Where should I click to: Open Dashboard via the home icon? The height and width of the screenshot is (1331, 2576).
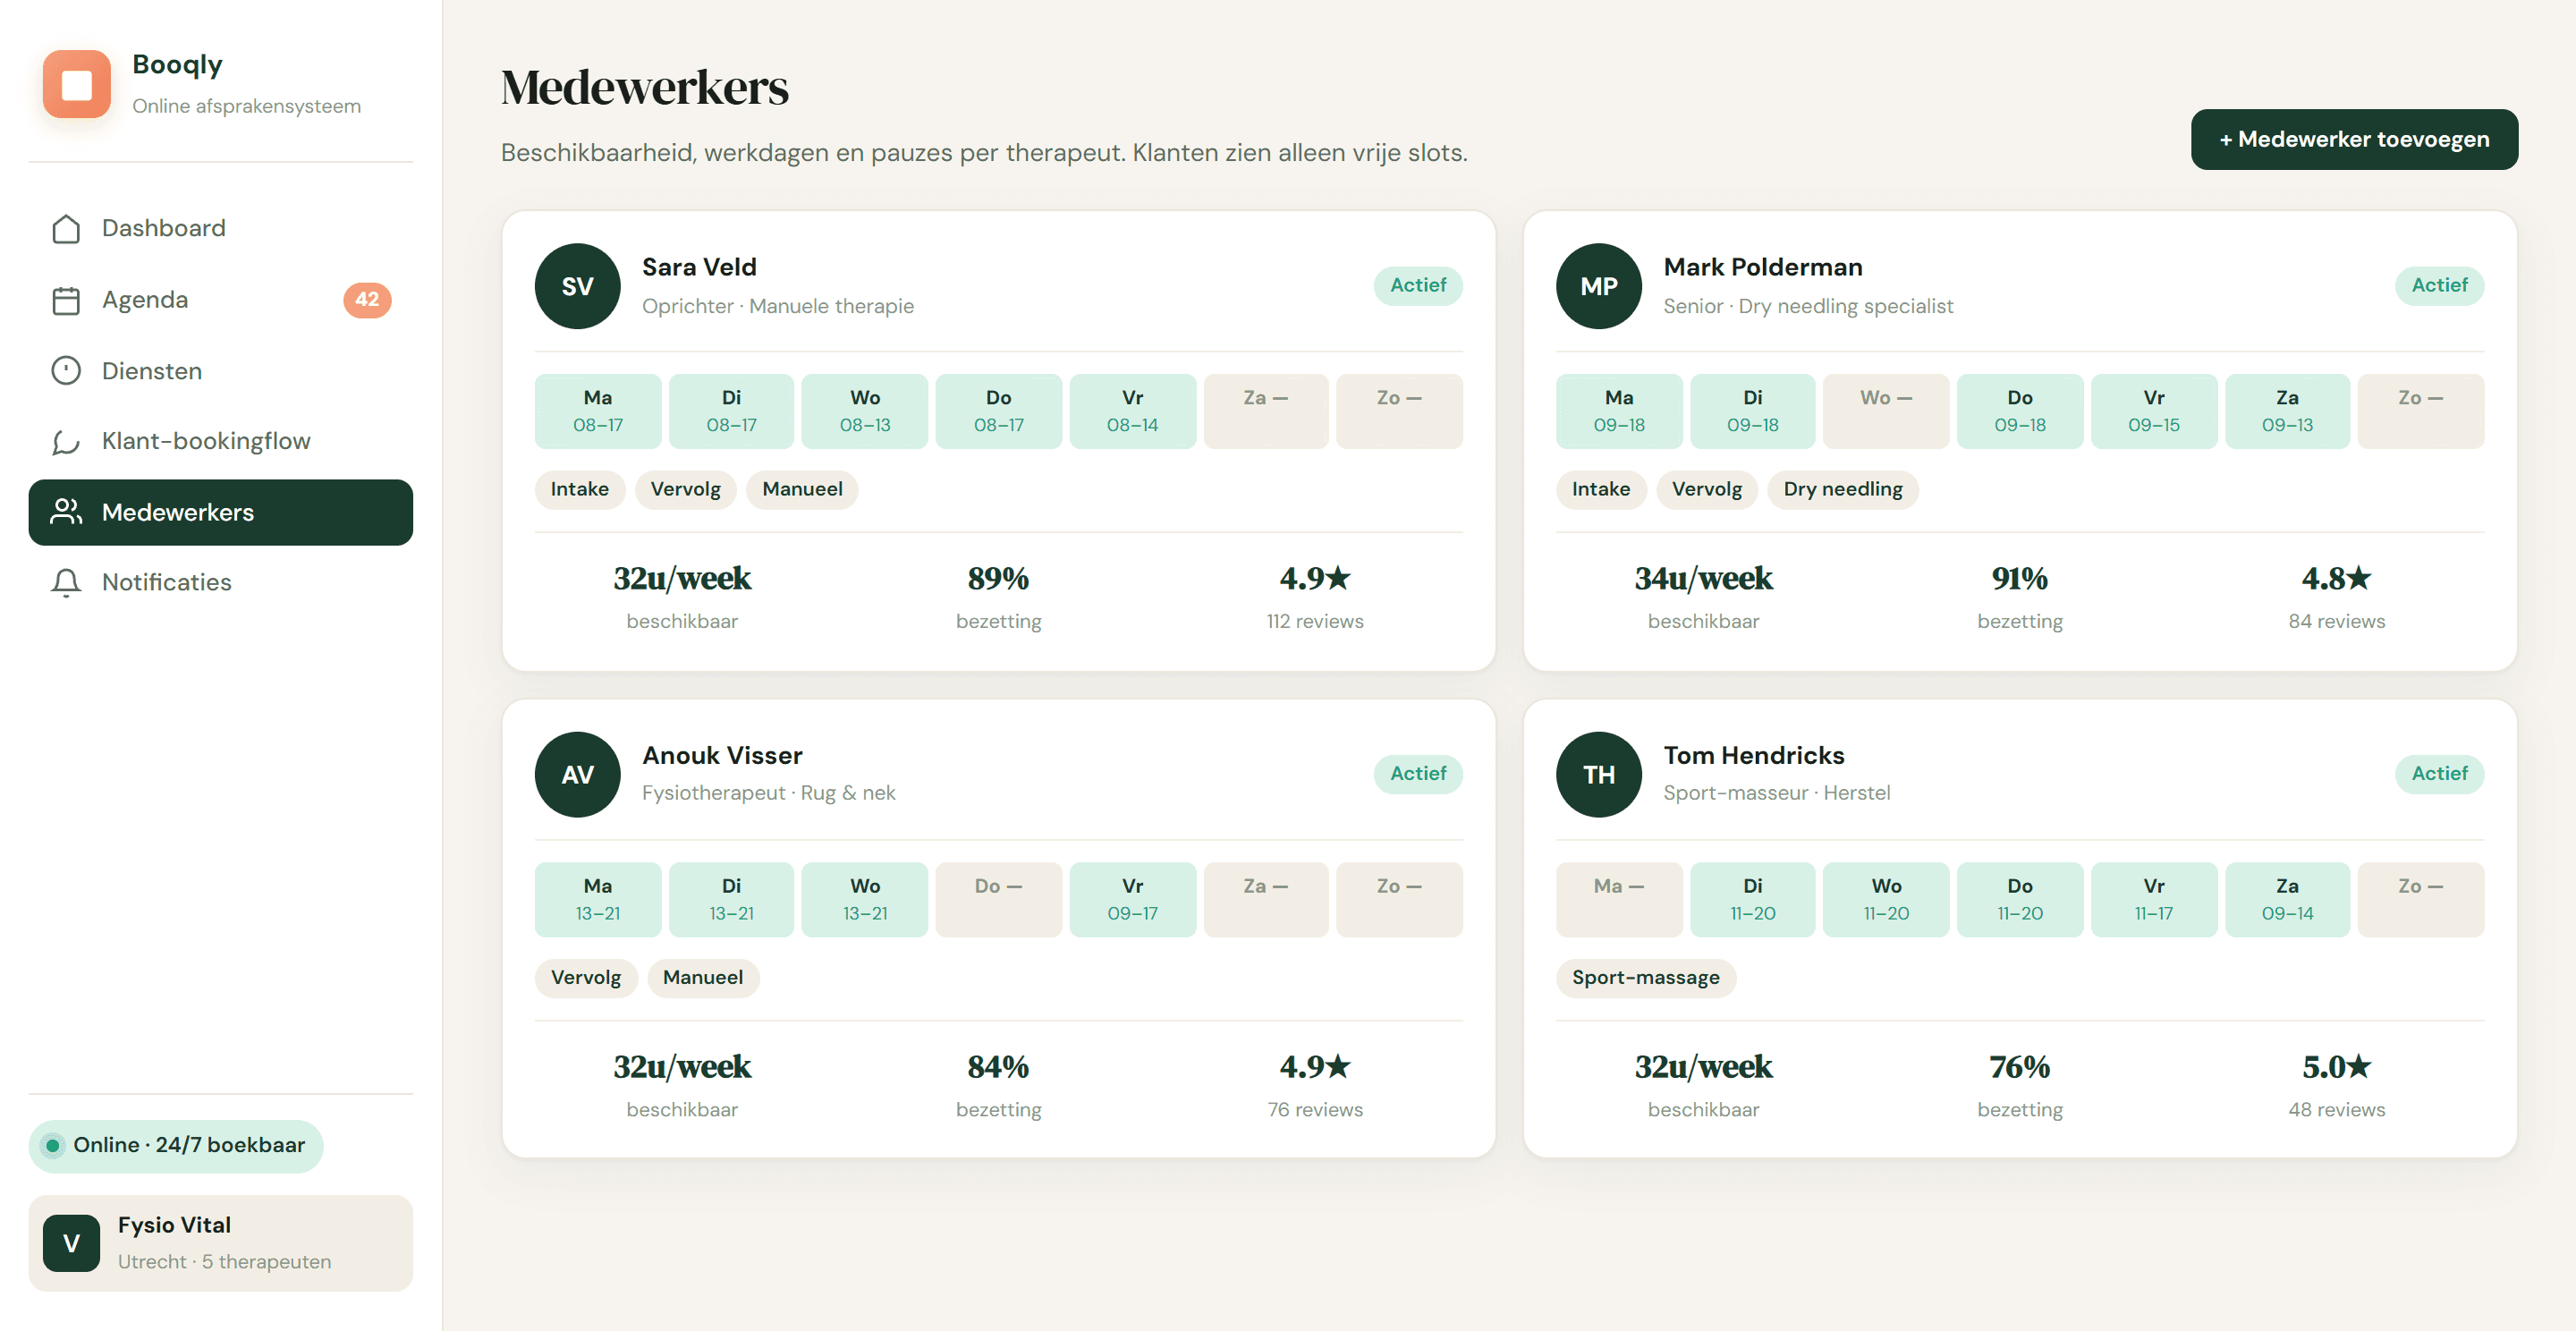66,229
